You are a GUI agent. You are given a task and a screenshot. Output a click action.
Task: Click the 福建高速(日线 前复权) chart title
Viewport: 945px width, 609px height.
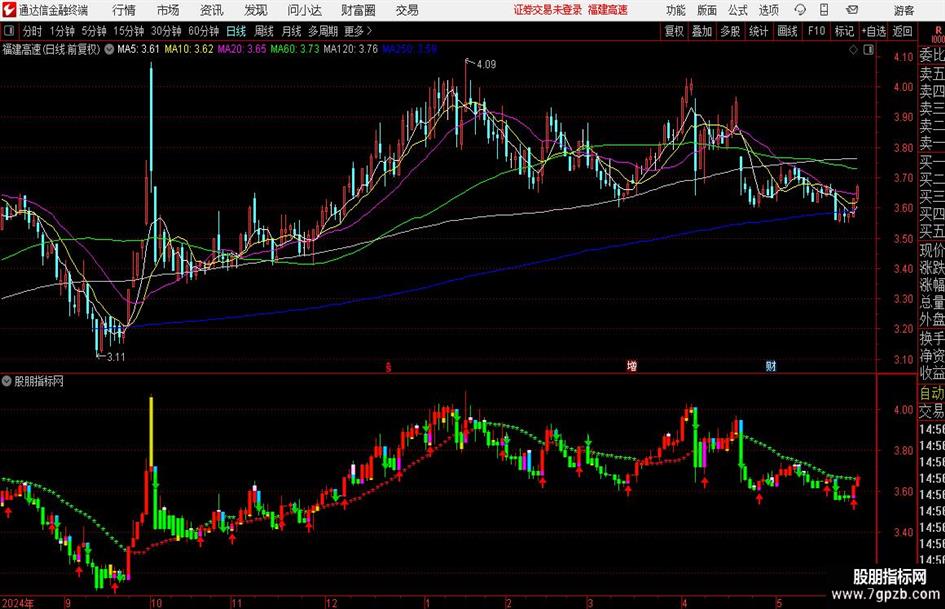coord(51,49)
